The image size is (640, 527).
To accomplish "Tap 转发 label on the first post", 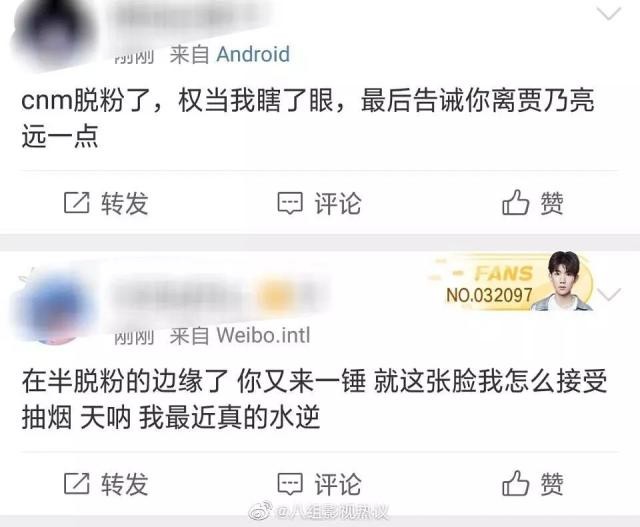I will (124, 203).
